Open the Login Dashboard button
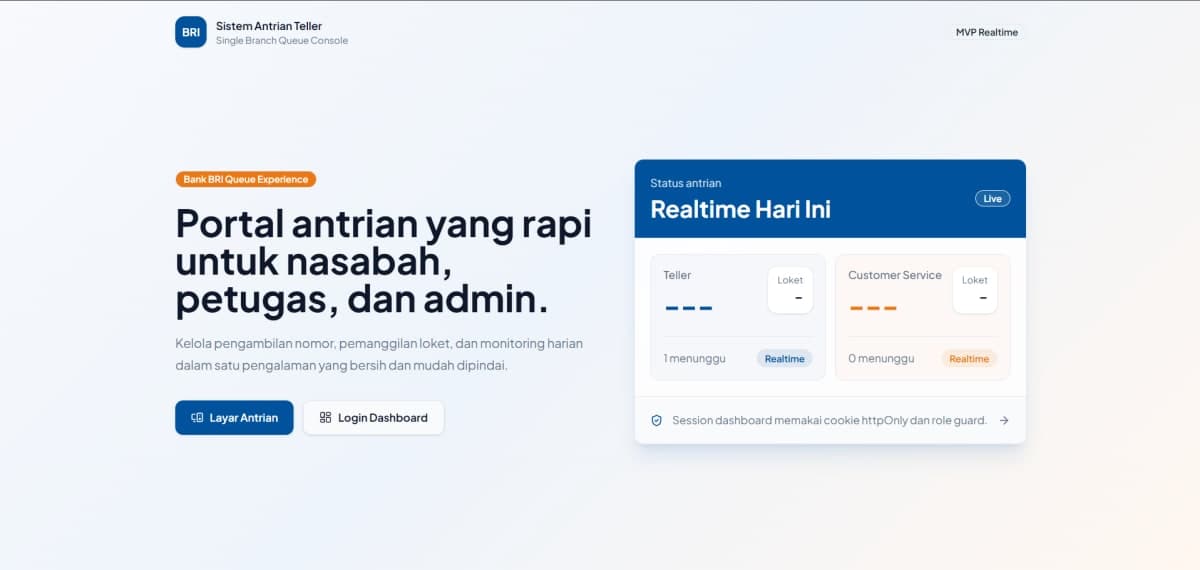Screen dimensions: 1200x570 (373, 418)
